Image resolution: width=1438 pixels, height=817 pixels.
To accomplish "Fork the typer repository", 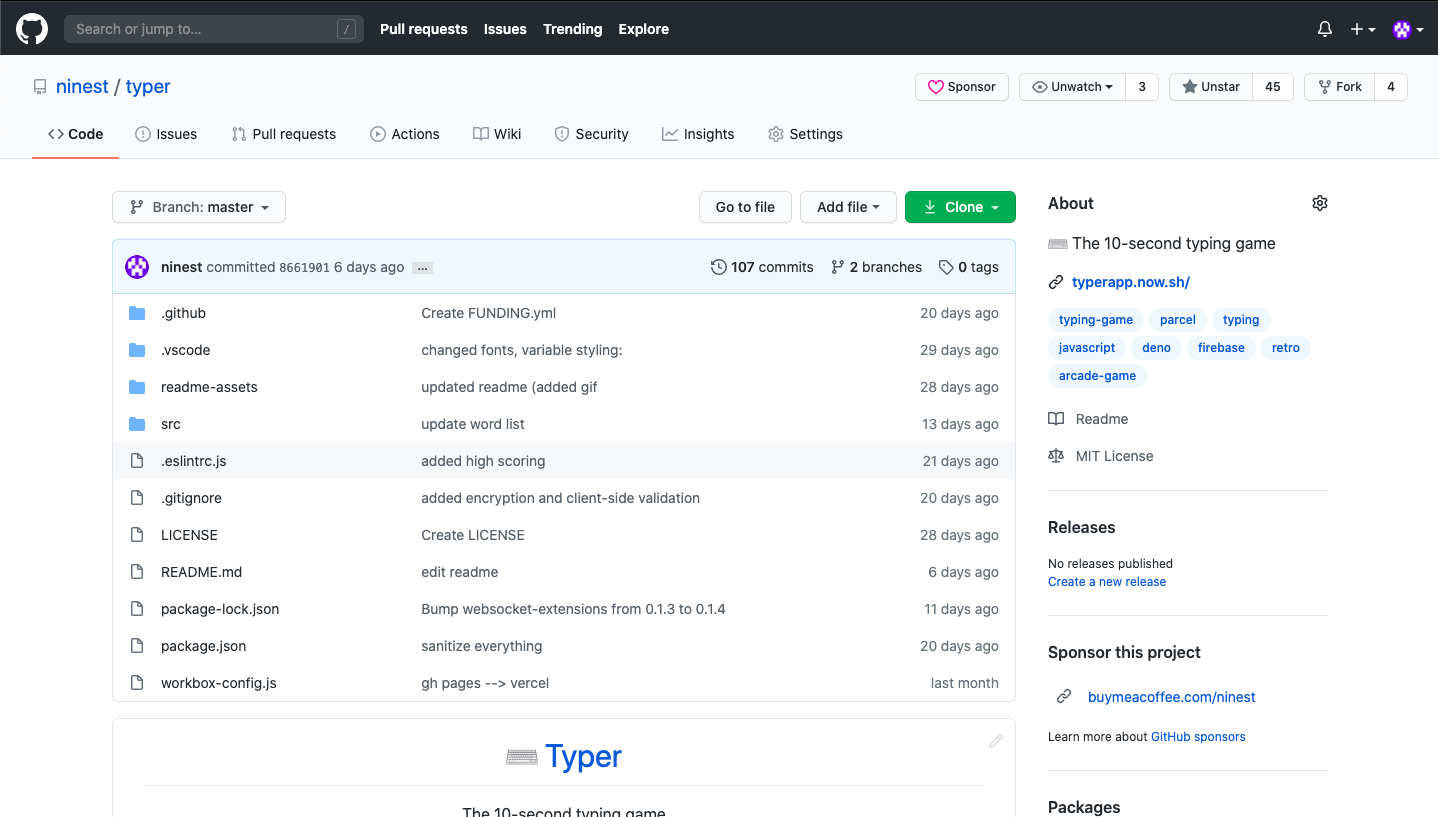I will pos(1340,87).
